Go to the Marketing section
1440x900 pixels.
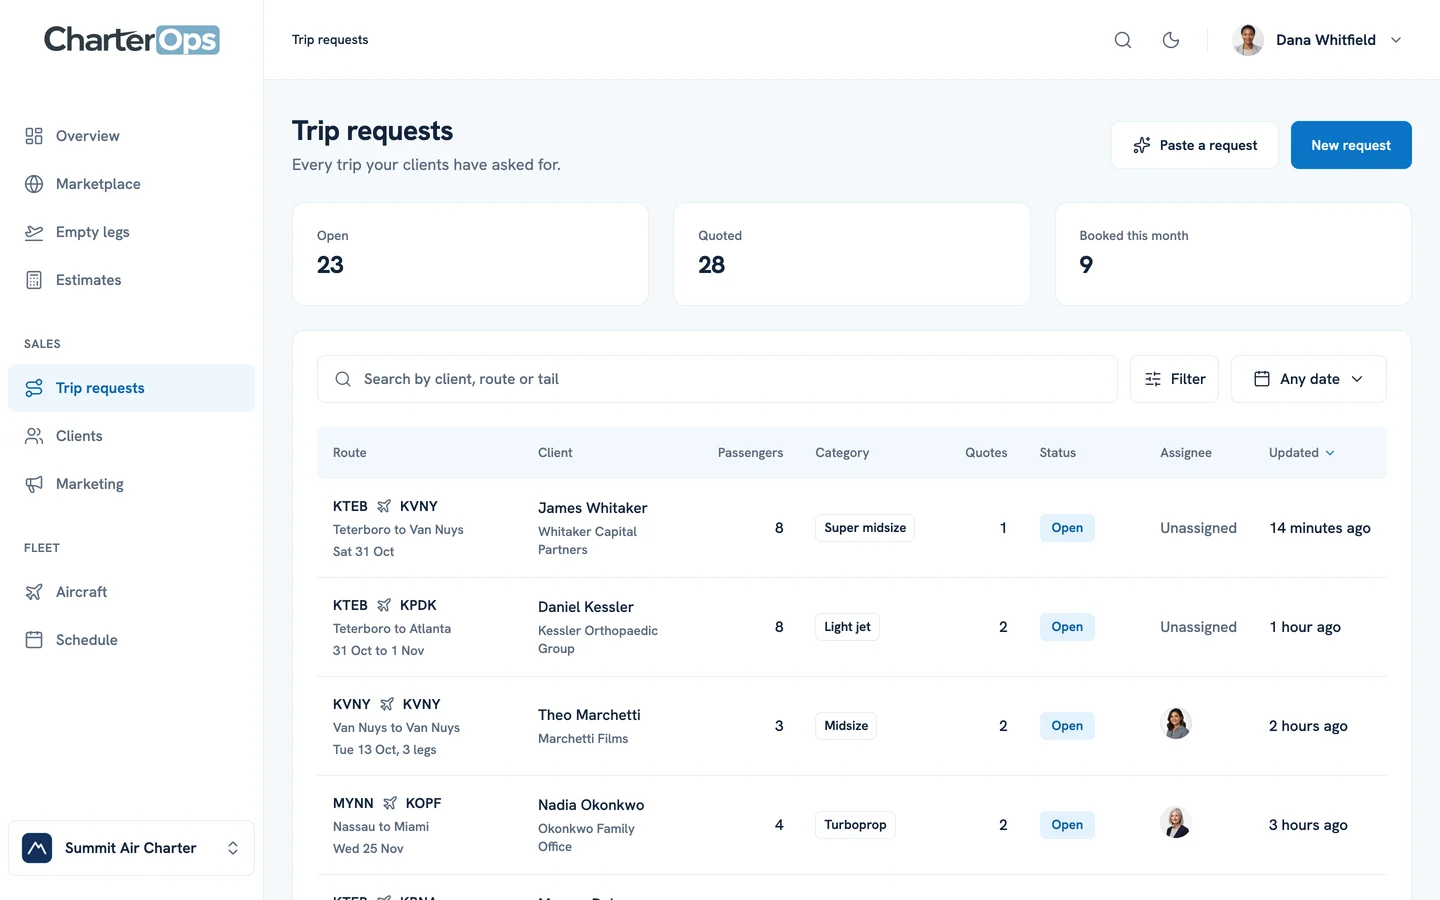[131, 484]
